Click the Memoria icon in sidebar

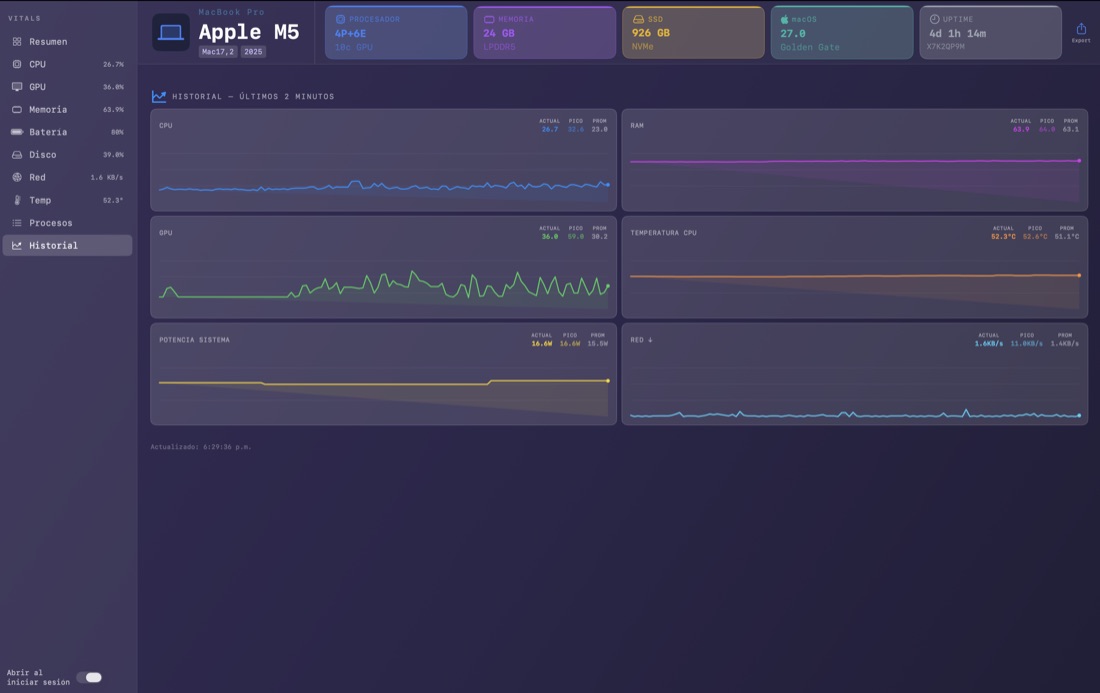tap(17, 109)
